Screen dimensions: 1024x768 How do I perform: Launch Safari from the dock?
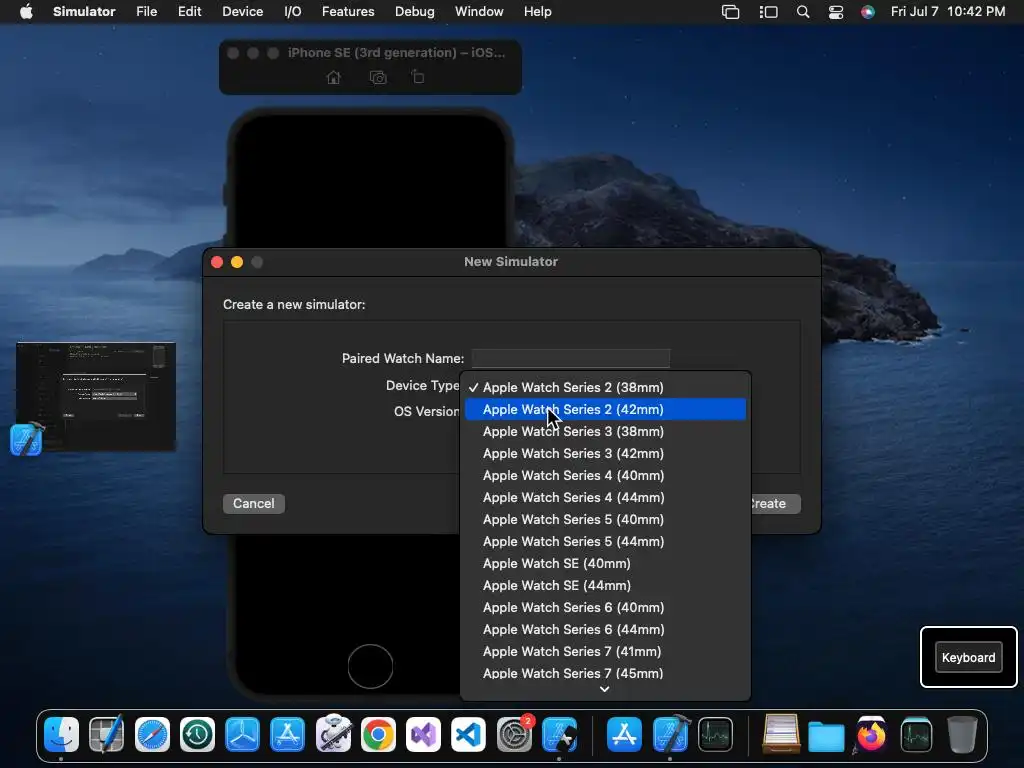pyautogui.click(x=152, y=734)
